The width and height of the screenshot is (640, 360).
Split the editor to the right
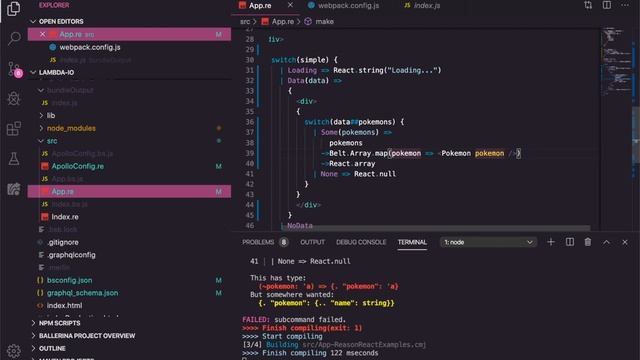pos(607,5)
